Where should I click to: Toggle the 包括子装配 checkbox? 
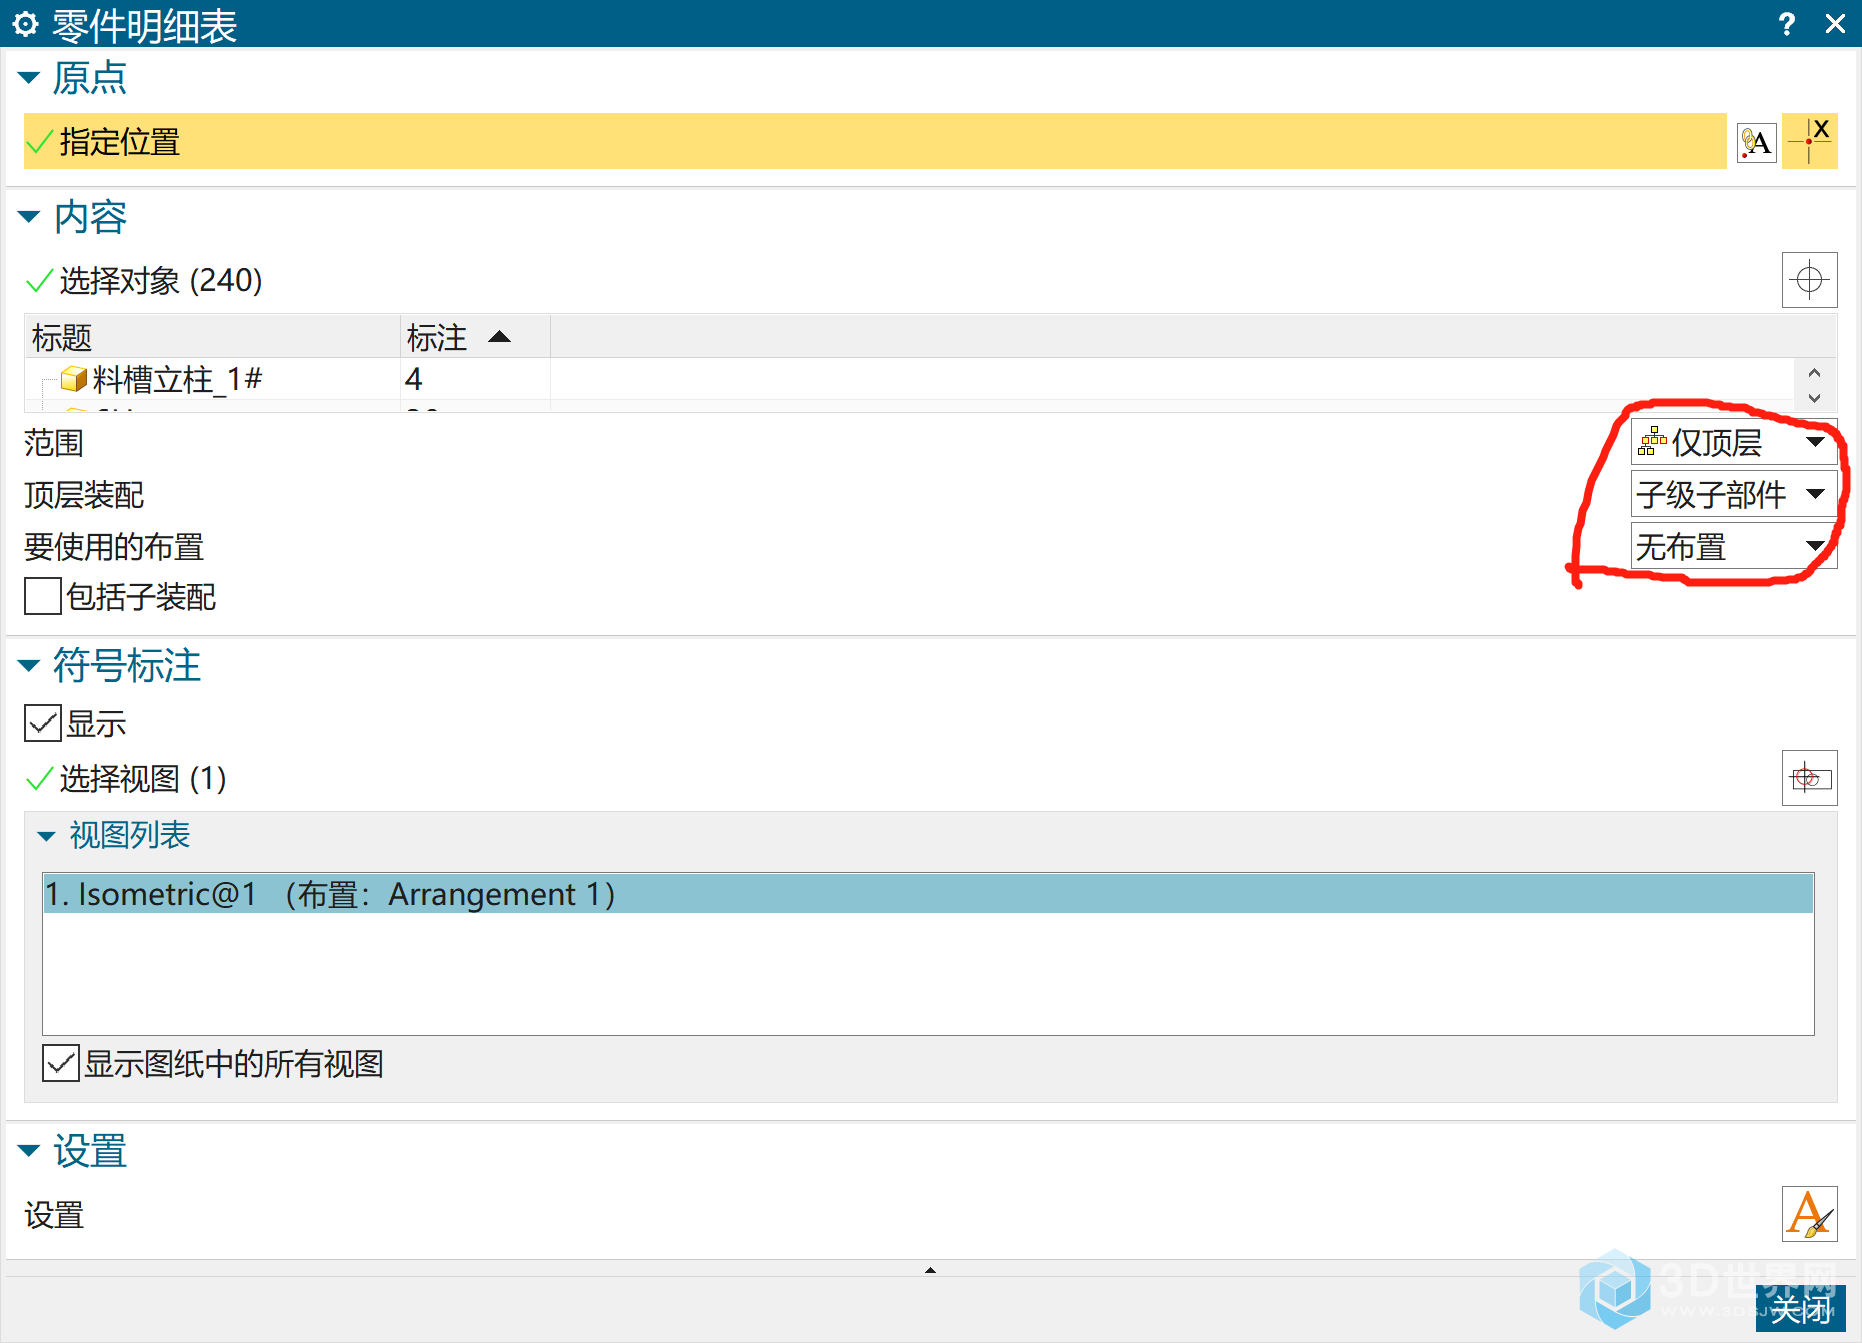[x=43, y=596]
